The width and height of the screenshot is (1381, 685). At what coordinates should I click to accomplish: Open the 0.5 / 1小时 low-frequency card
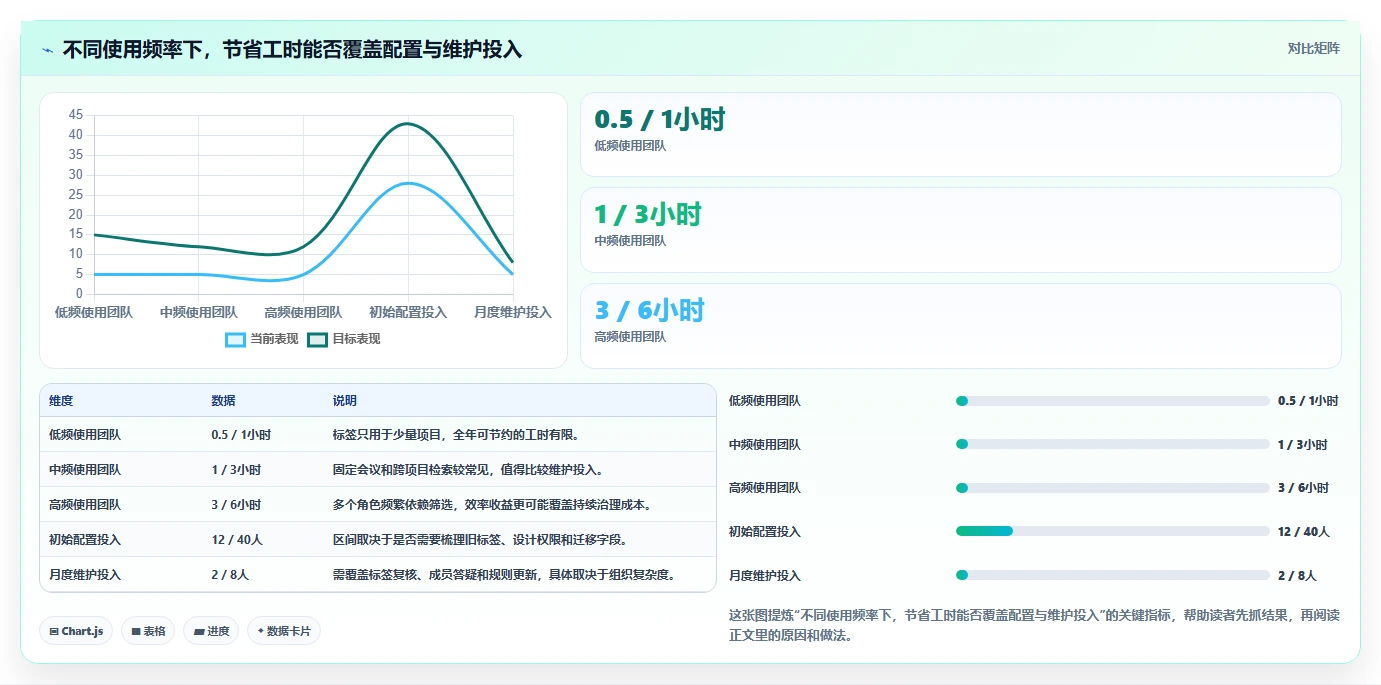[960, 135]
